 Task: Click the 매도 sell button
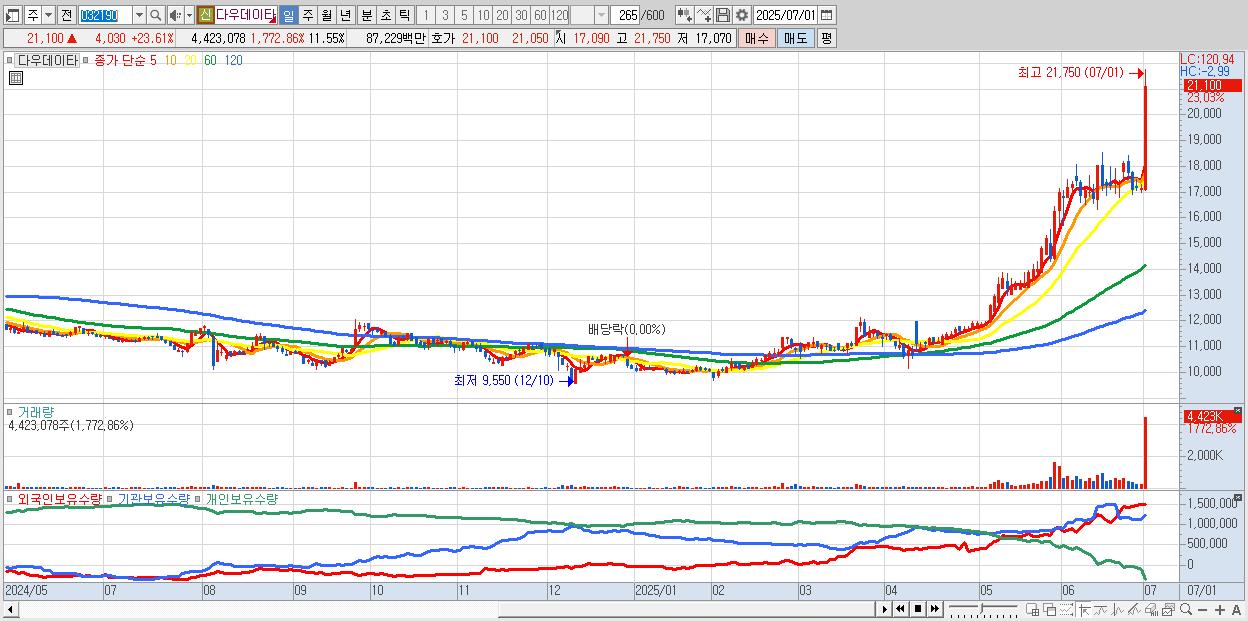click(x=796, y=38)
